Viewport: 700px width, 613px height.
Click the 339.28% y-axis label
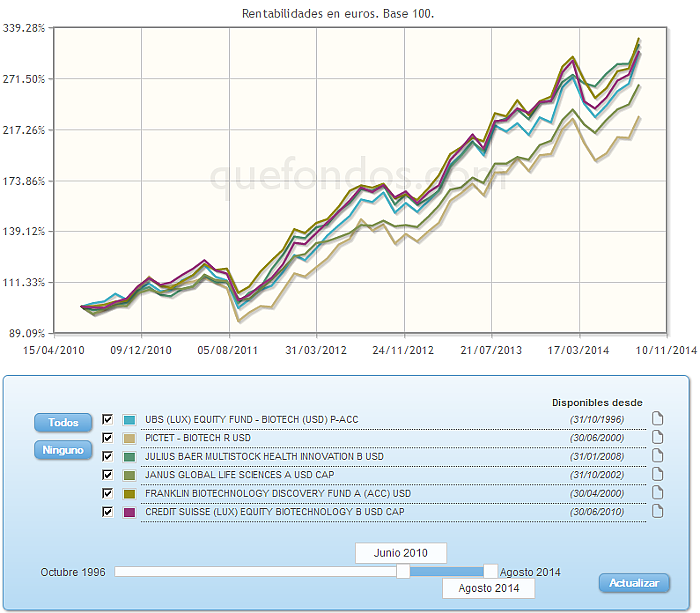[x=24, y=28]
